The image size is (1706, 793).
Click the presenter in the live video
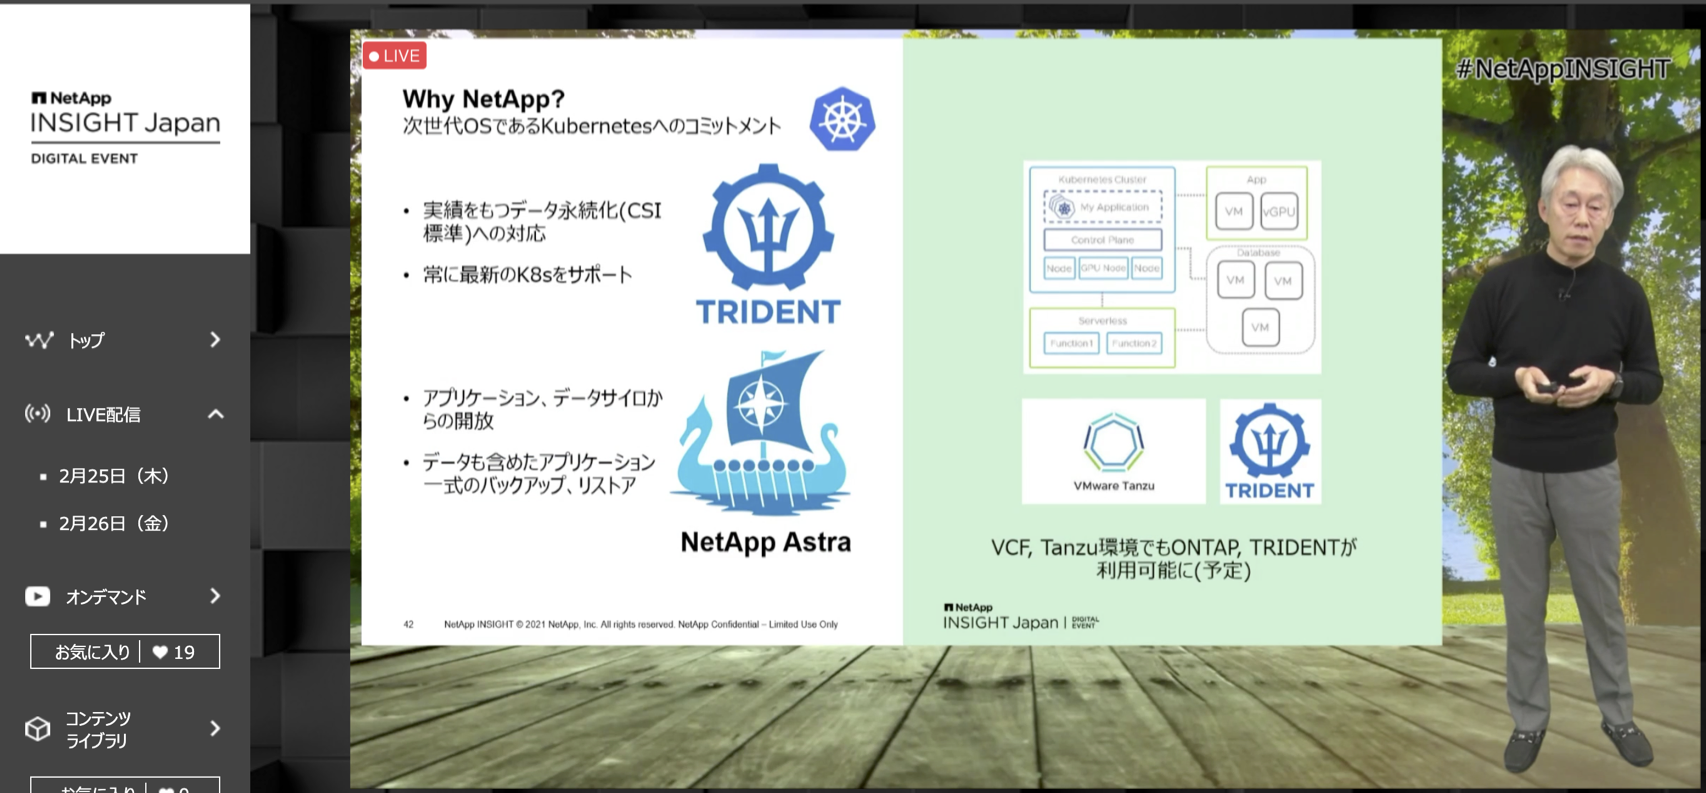1558,460
